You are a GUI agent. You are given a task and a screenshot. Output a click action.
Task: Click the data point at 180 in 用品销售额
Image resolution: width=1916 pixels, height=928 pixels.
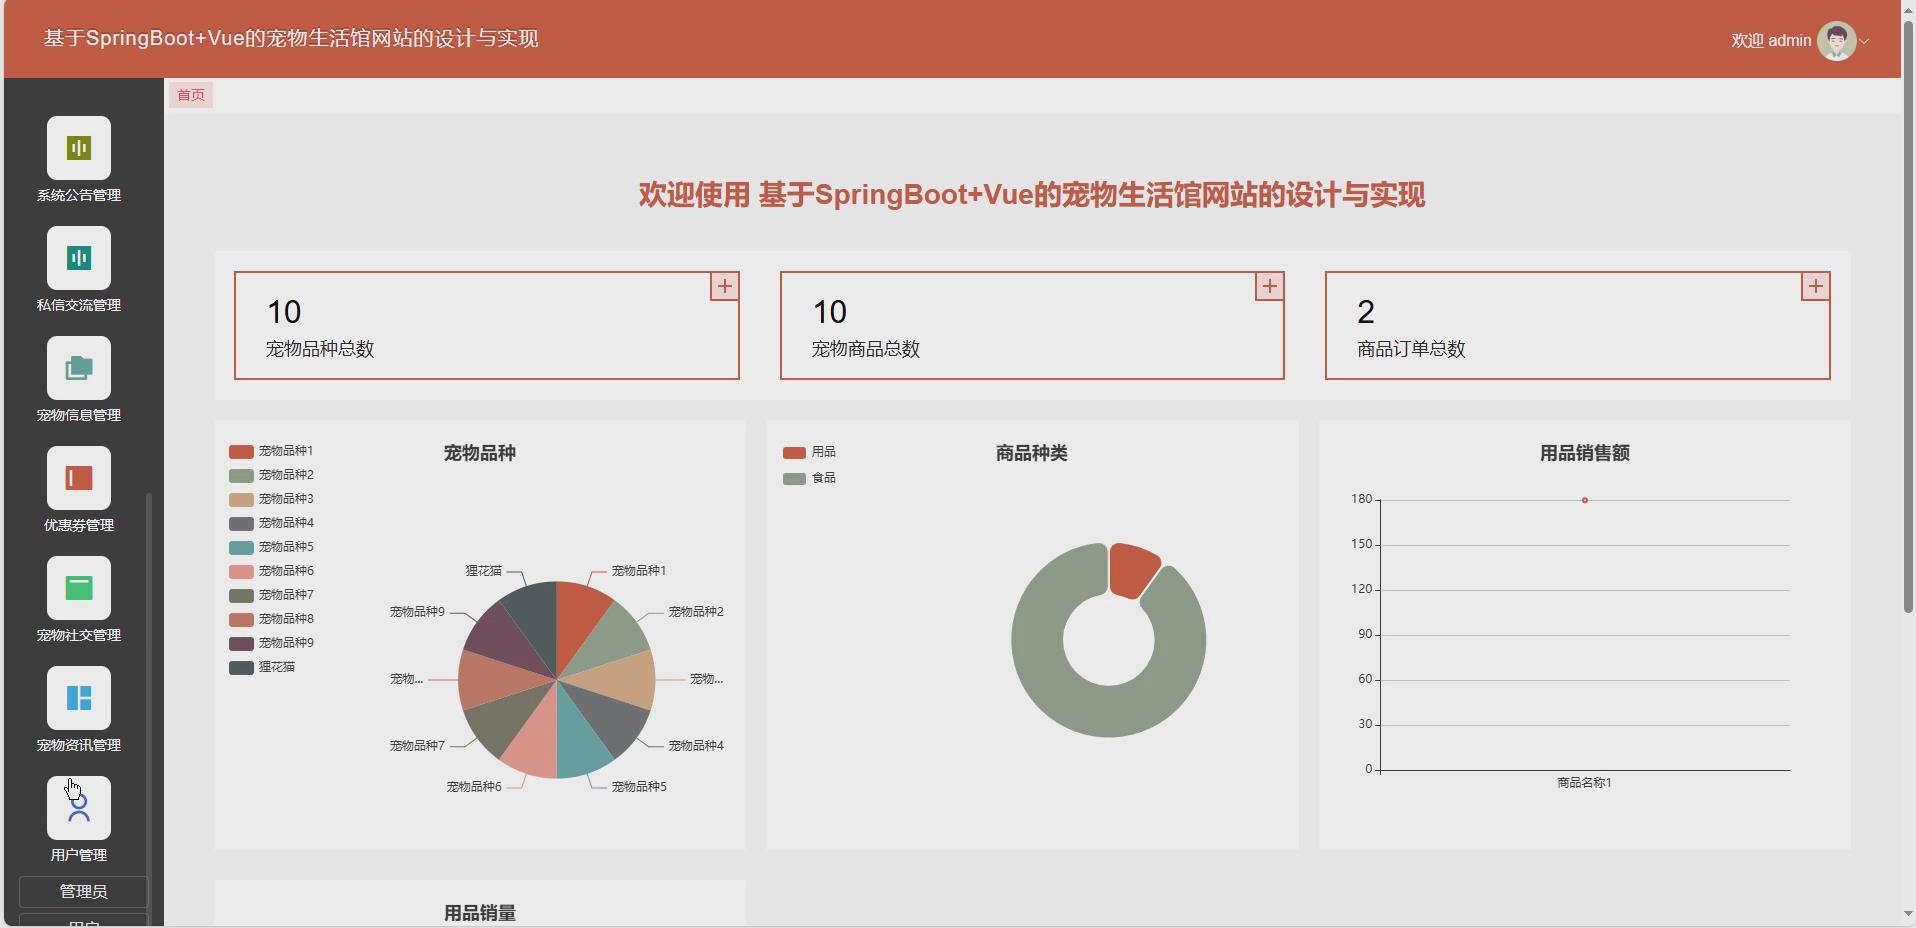click(x=1585, y=500)
